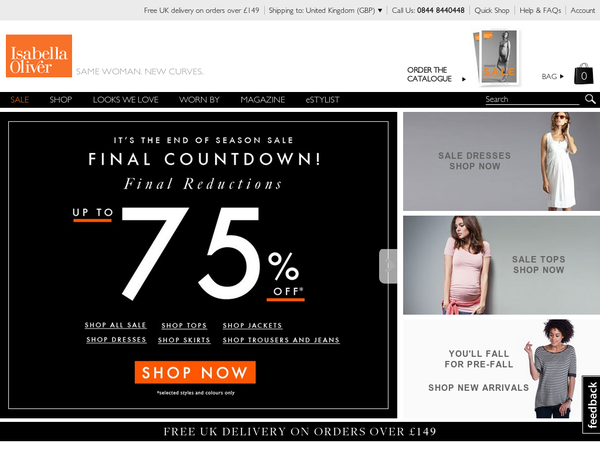The width and height of the screenshot is (600, 450).
Task: Open the shopping bag icon
Action: [x=584, y=74]
